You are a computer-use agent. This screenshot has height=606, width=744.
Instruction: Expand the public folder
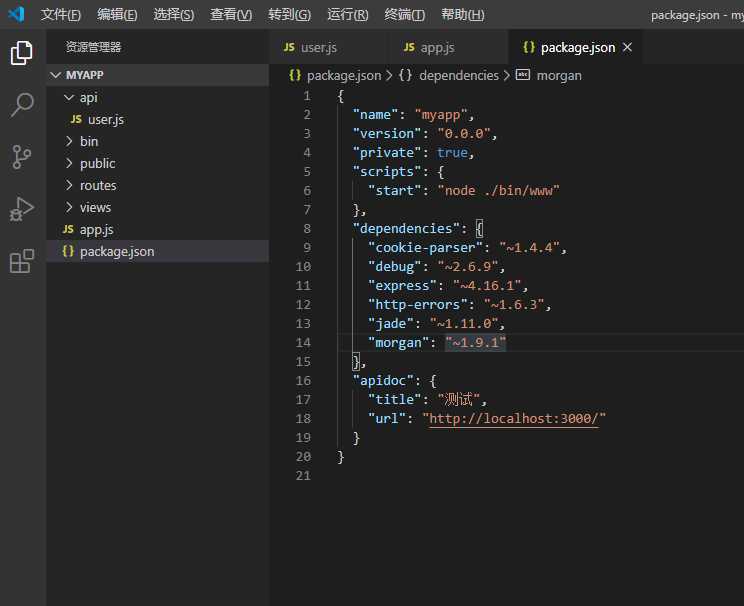[x=69, y=163]
